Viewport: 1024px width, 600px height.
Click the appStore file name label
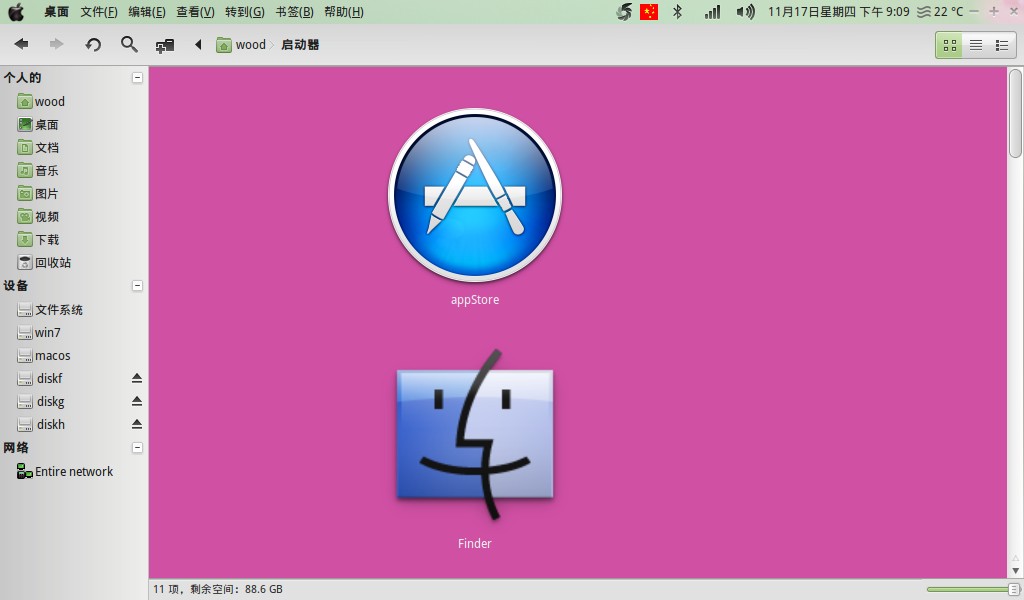coord(475,300)
